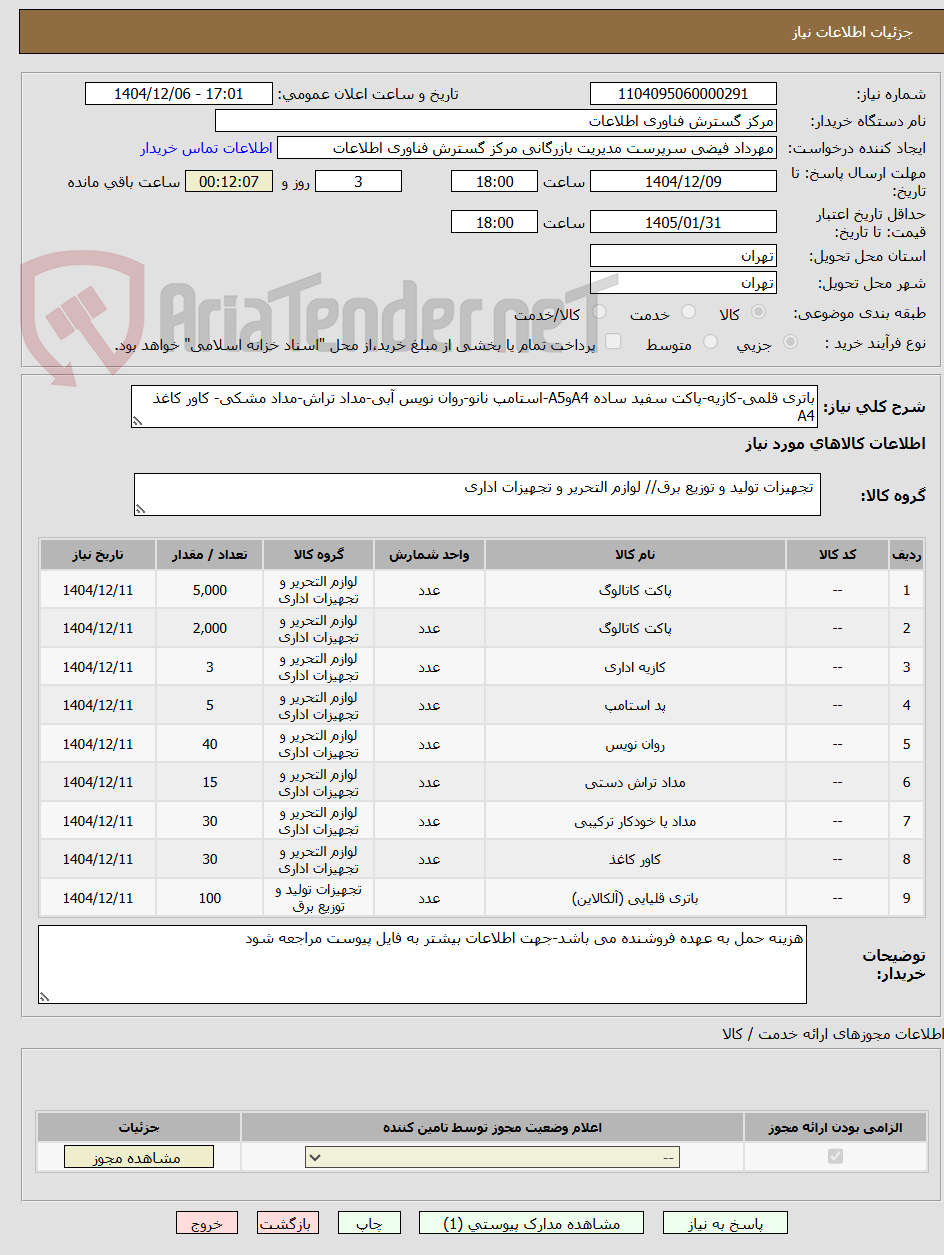
Task: Click the شرح کلی نیاز description textarea
Action: [476, 406]
